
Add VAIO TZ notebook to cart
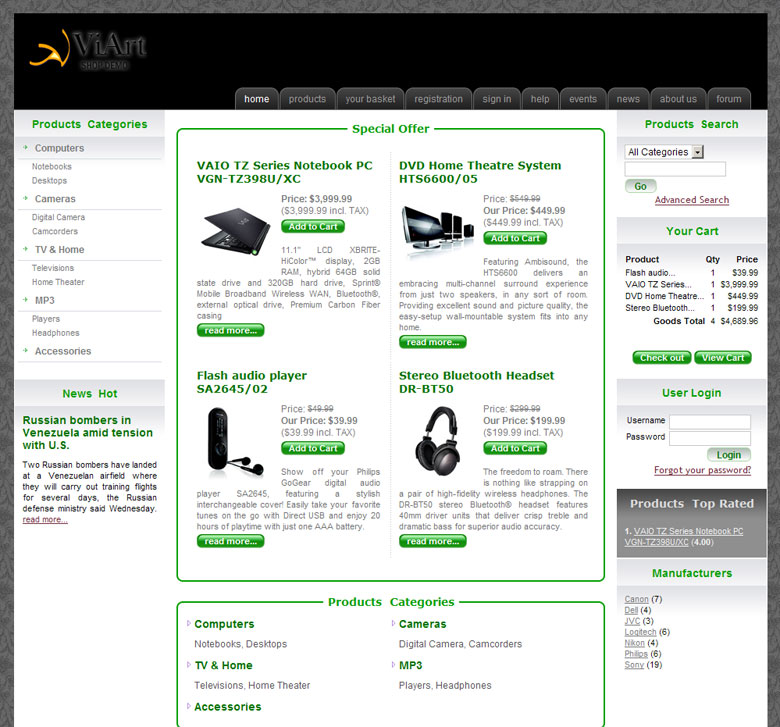point(313,226)
